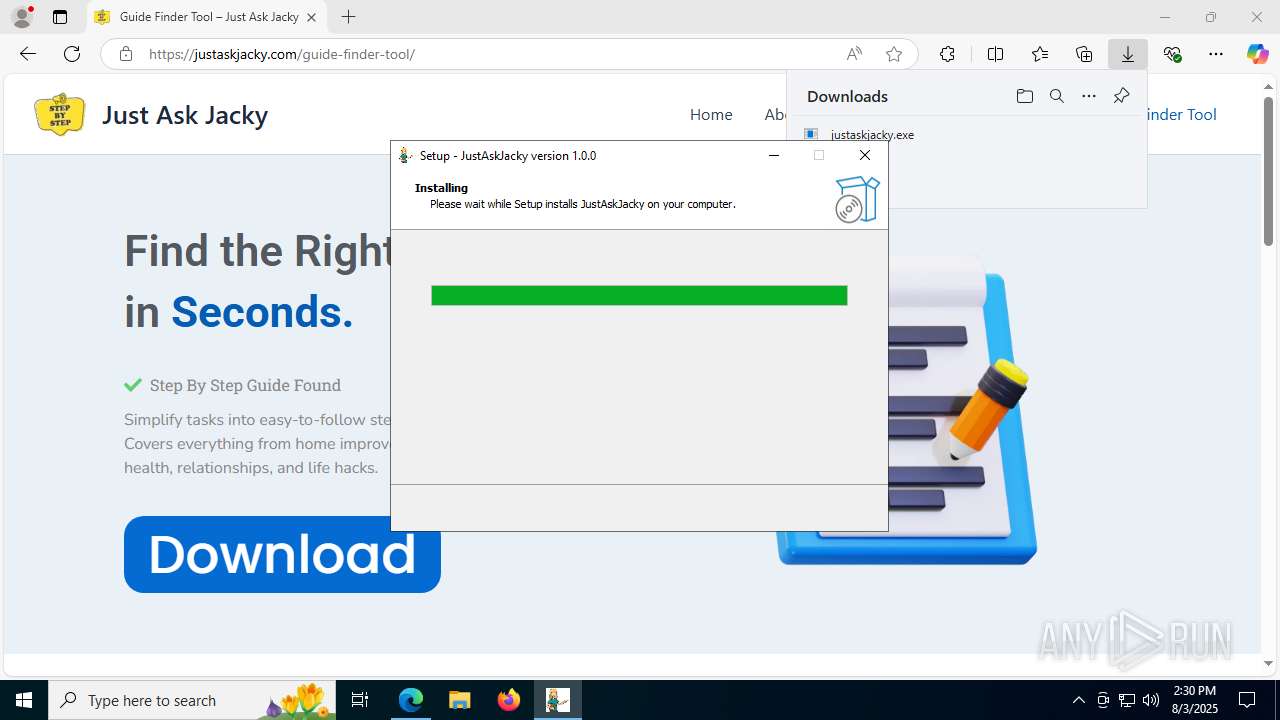Select the JustAskJacky setup taskbar icon

(557, 700)
